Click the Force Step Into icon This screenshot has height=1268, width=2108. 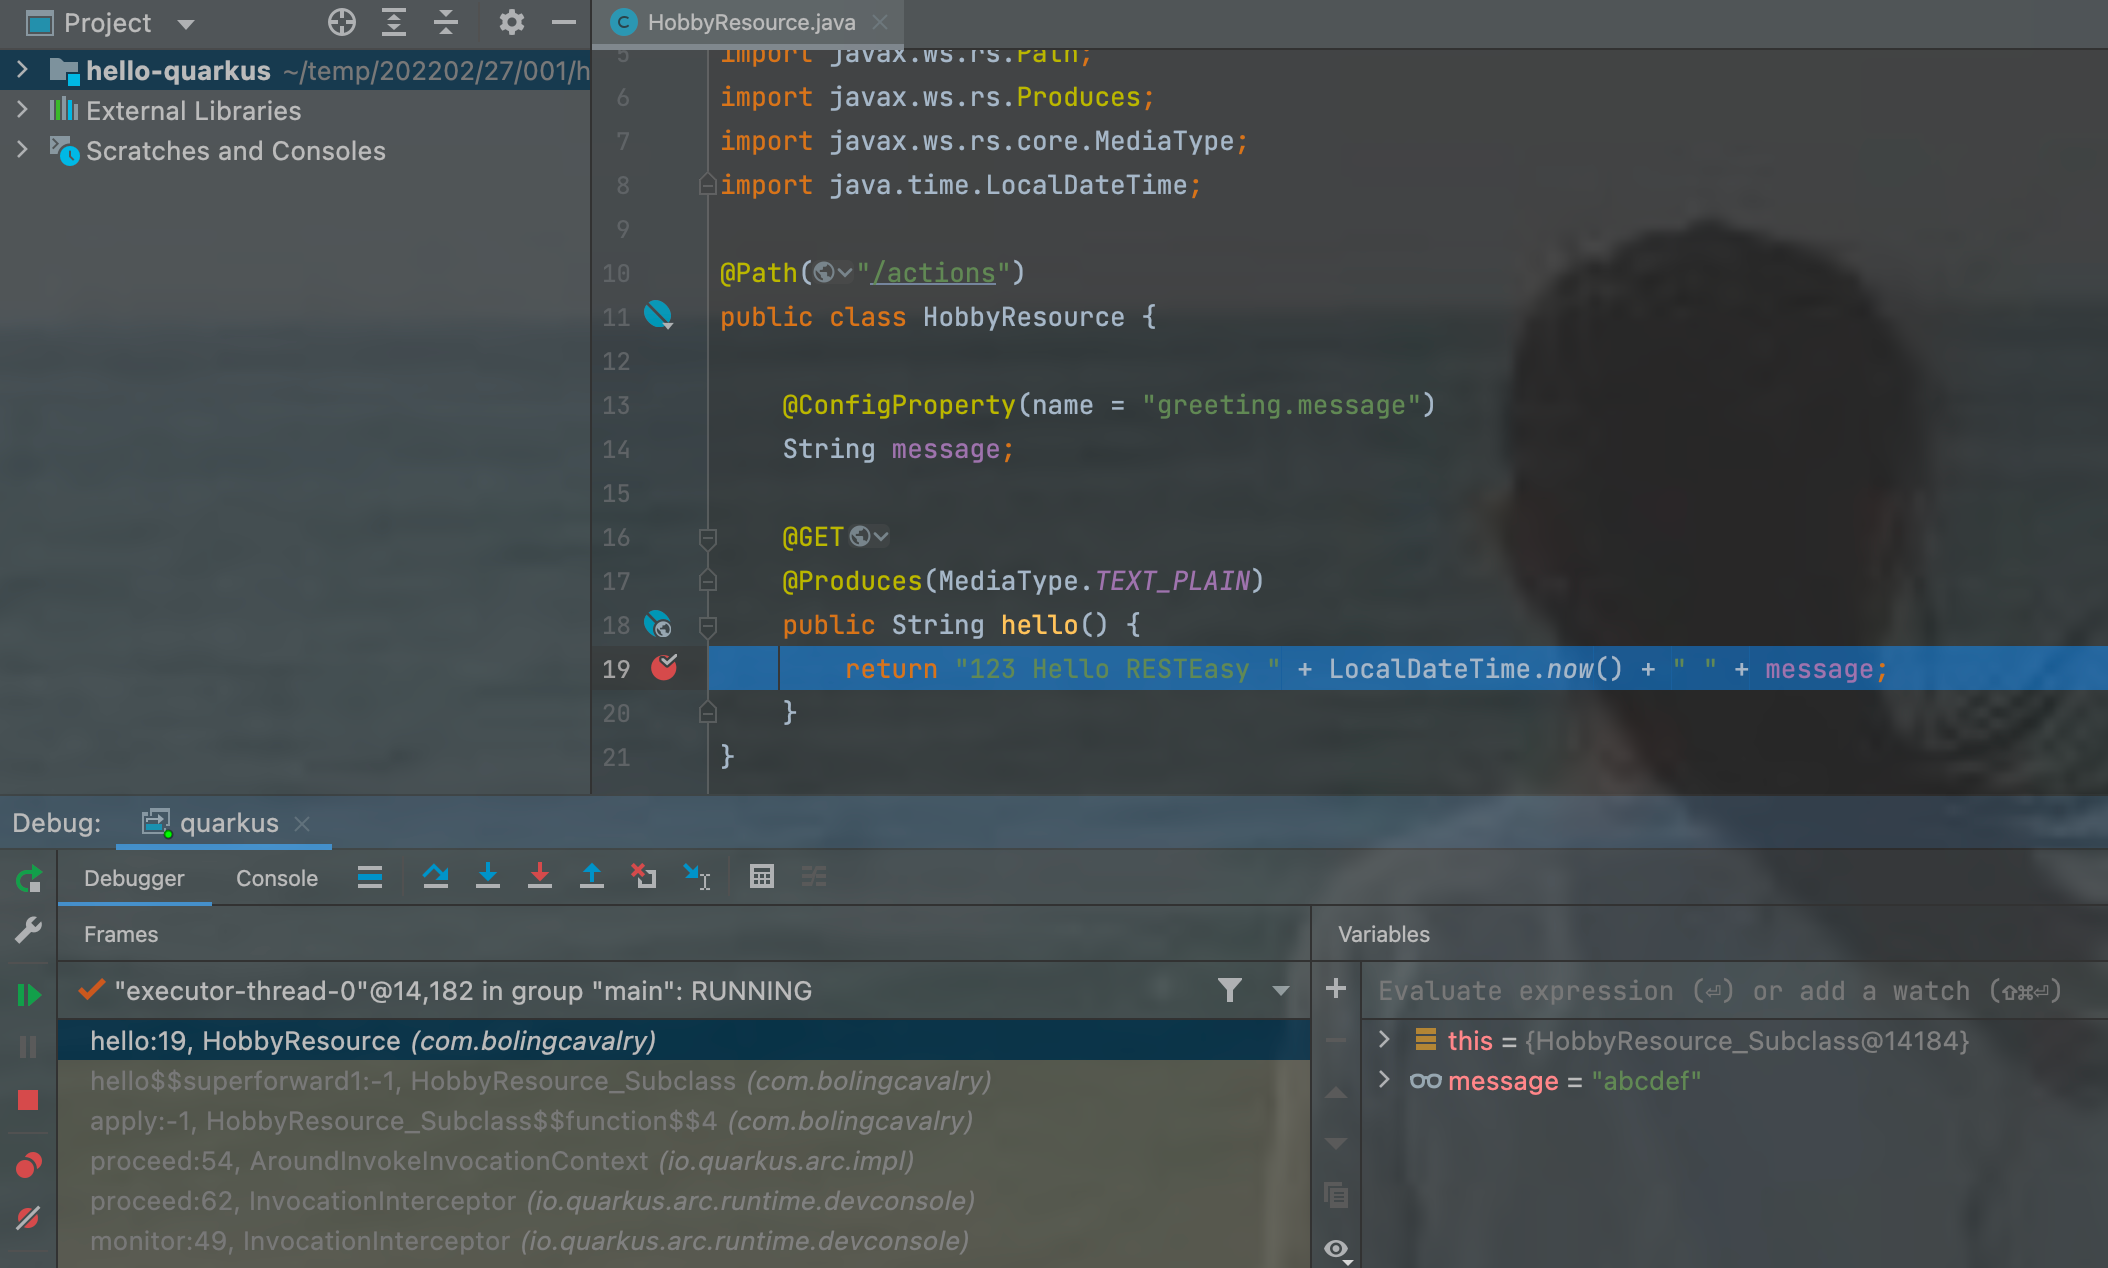click(x=539, y=877)
